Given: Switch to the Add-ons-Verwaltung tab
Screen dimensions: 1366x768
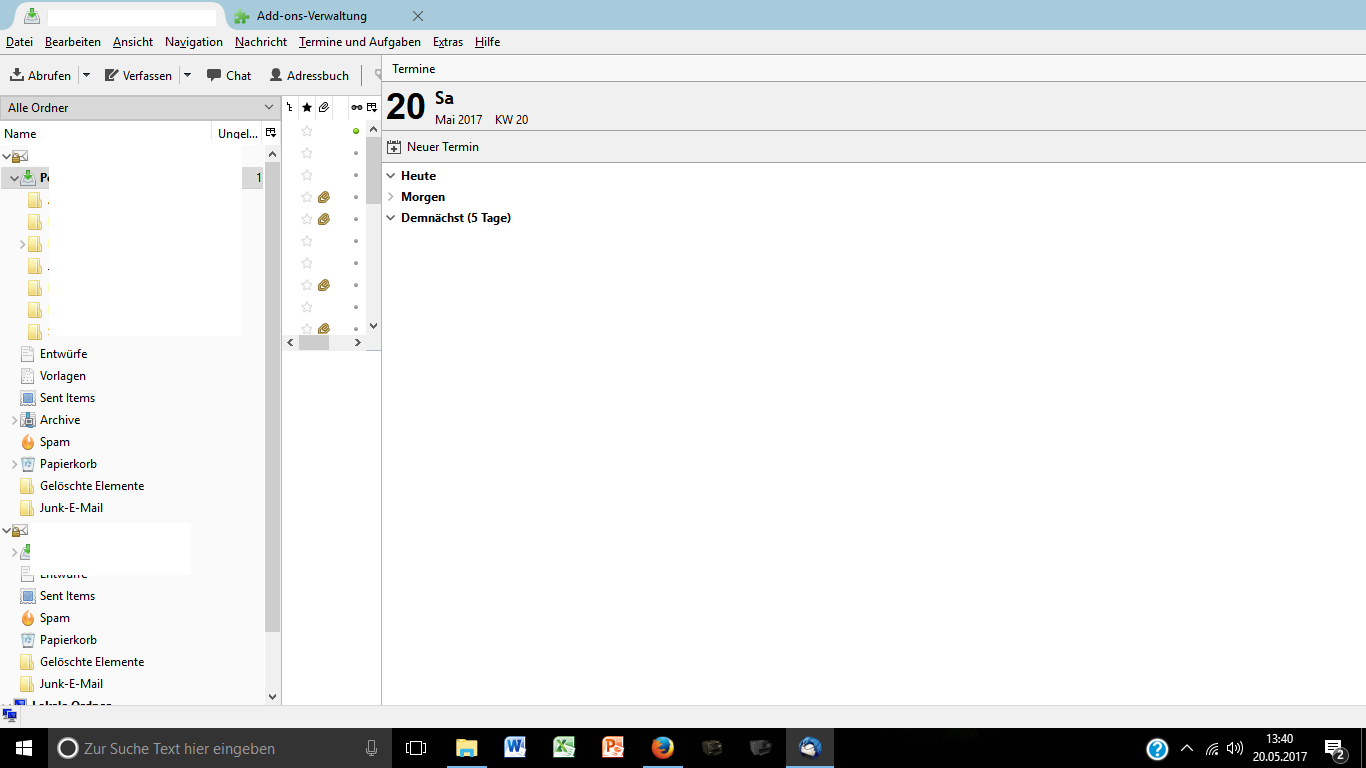Looking at the screenshot, I should tap(311, 16).
